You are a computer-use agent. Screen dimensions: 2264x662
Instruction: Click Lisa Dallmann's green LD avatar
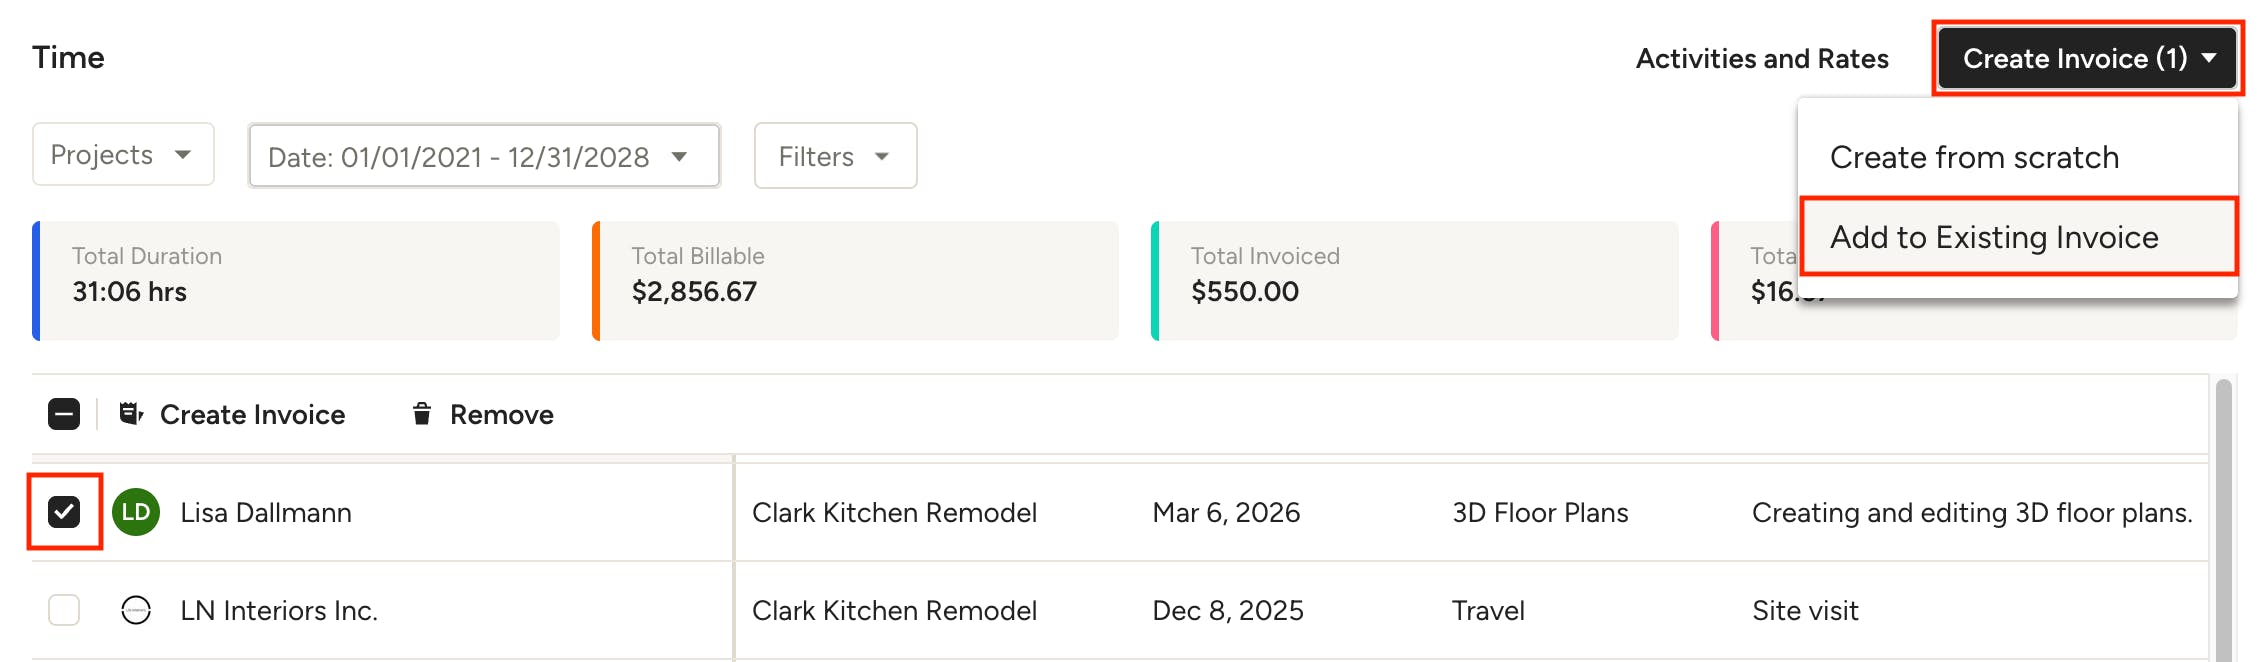(x=136, y=512)
